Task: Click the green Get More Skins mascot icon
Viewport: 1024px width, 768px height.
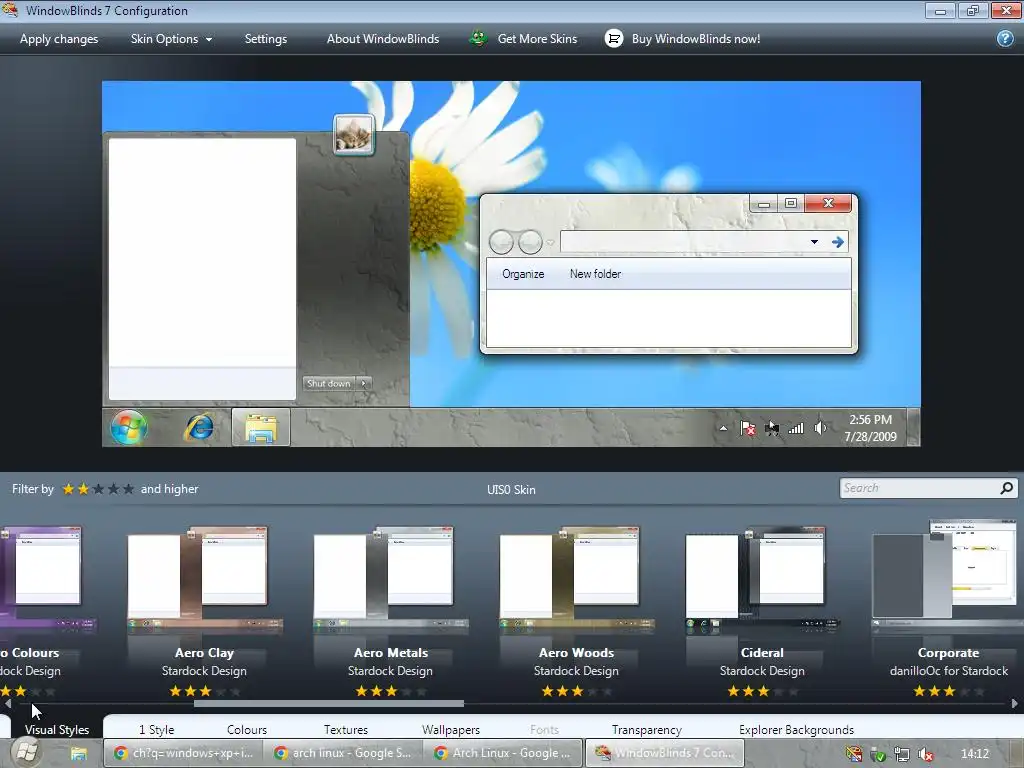Action: click(479, 39)
